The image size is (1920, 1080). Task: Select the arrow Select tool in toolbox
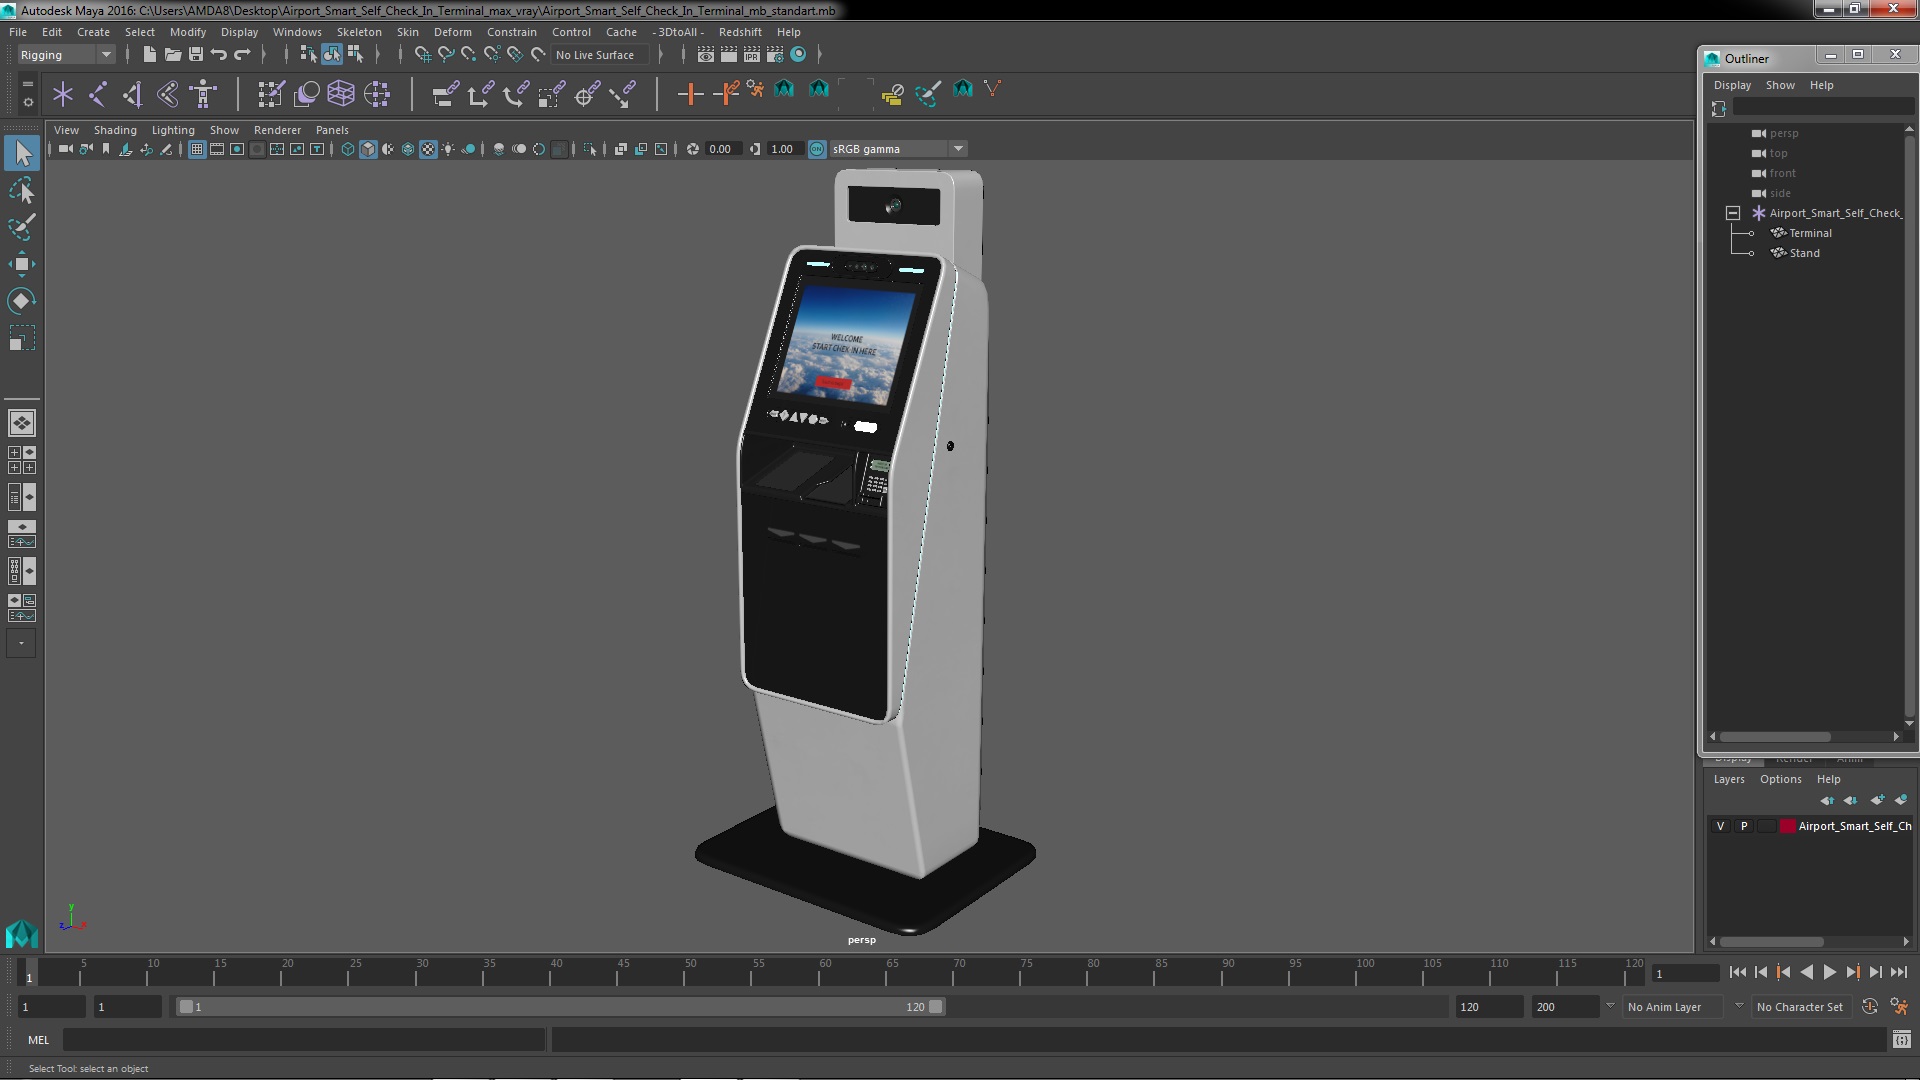(x=22, y=153)
